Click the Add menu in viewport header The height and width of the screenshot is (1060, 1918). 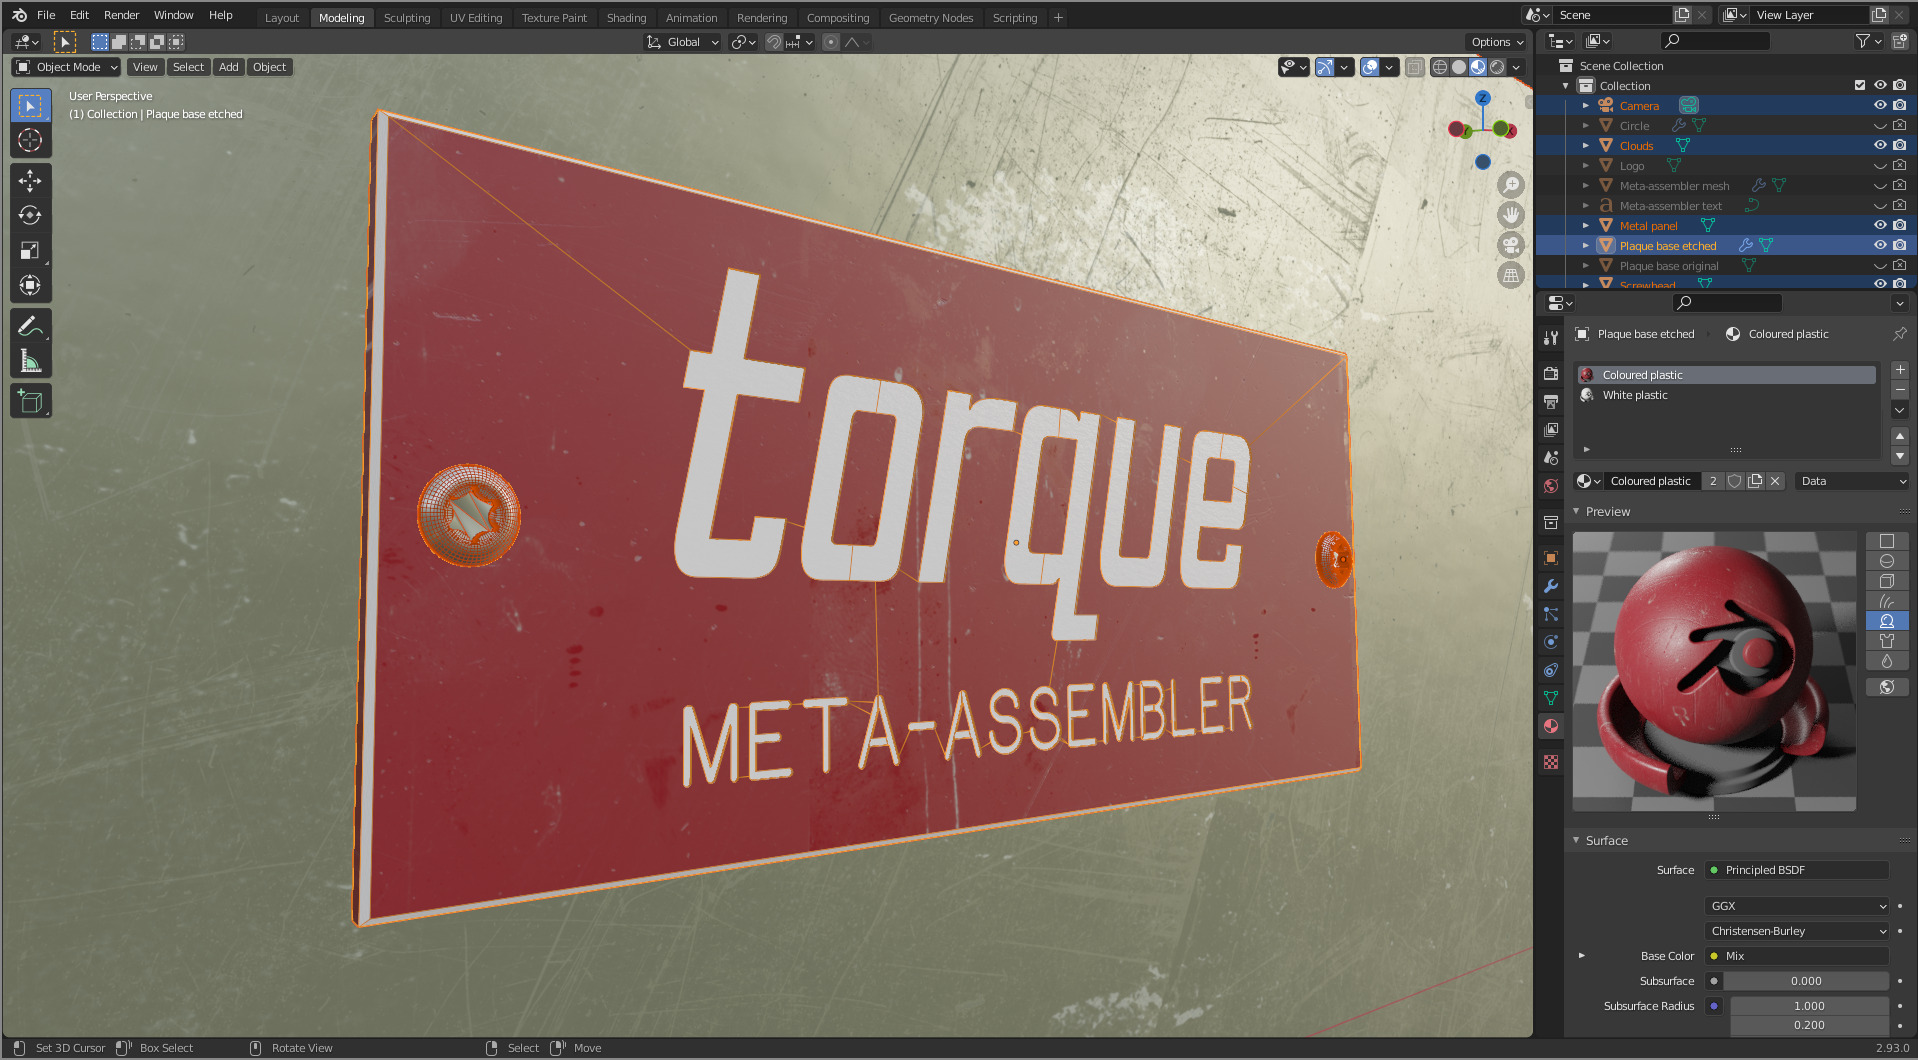(x=228, y=67)
